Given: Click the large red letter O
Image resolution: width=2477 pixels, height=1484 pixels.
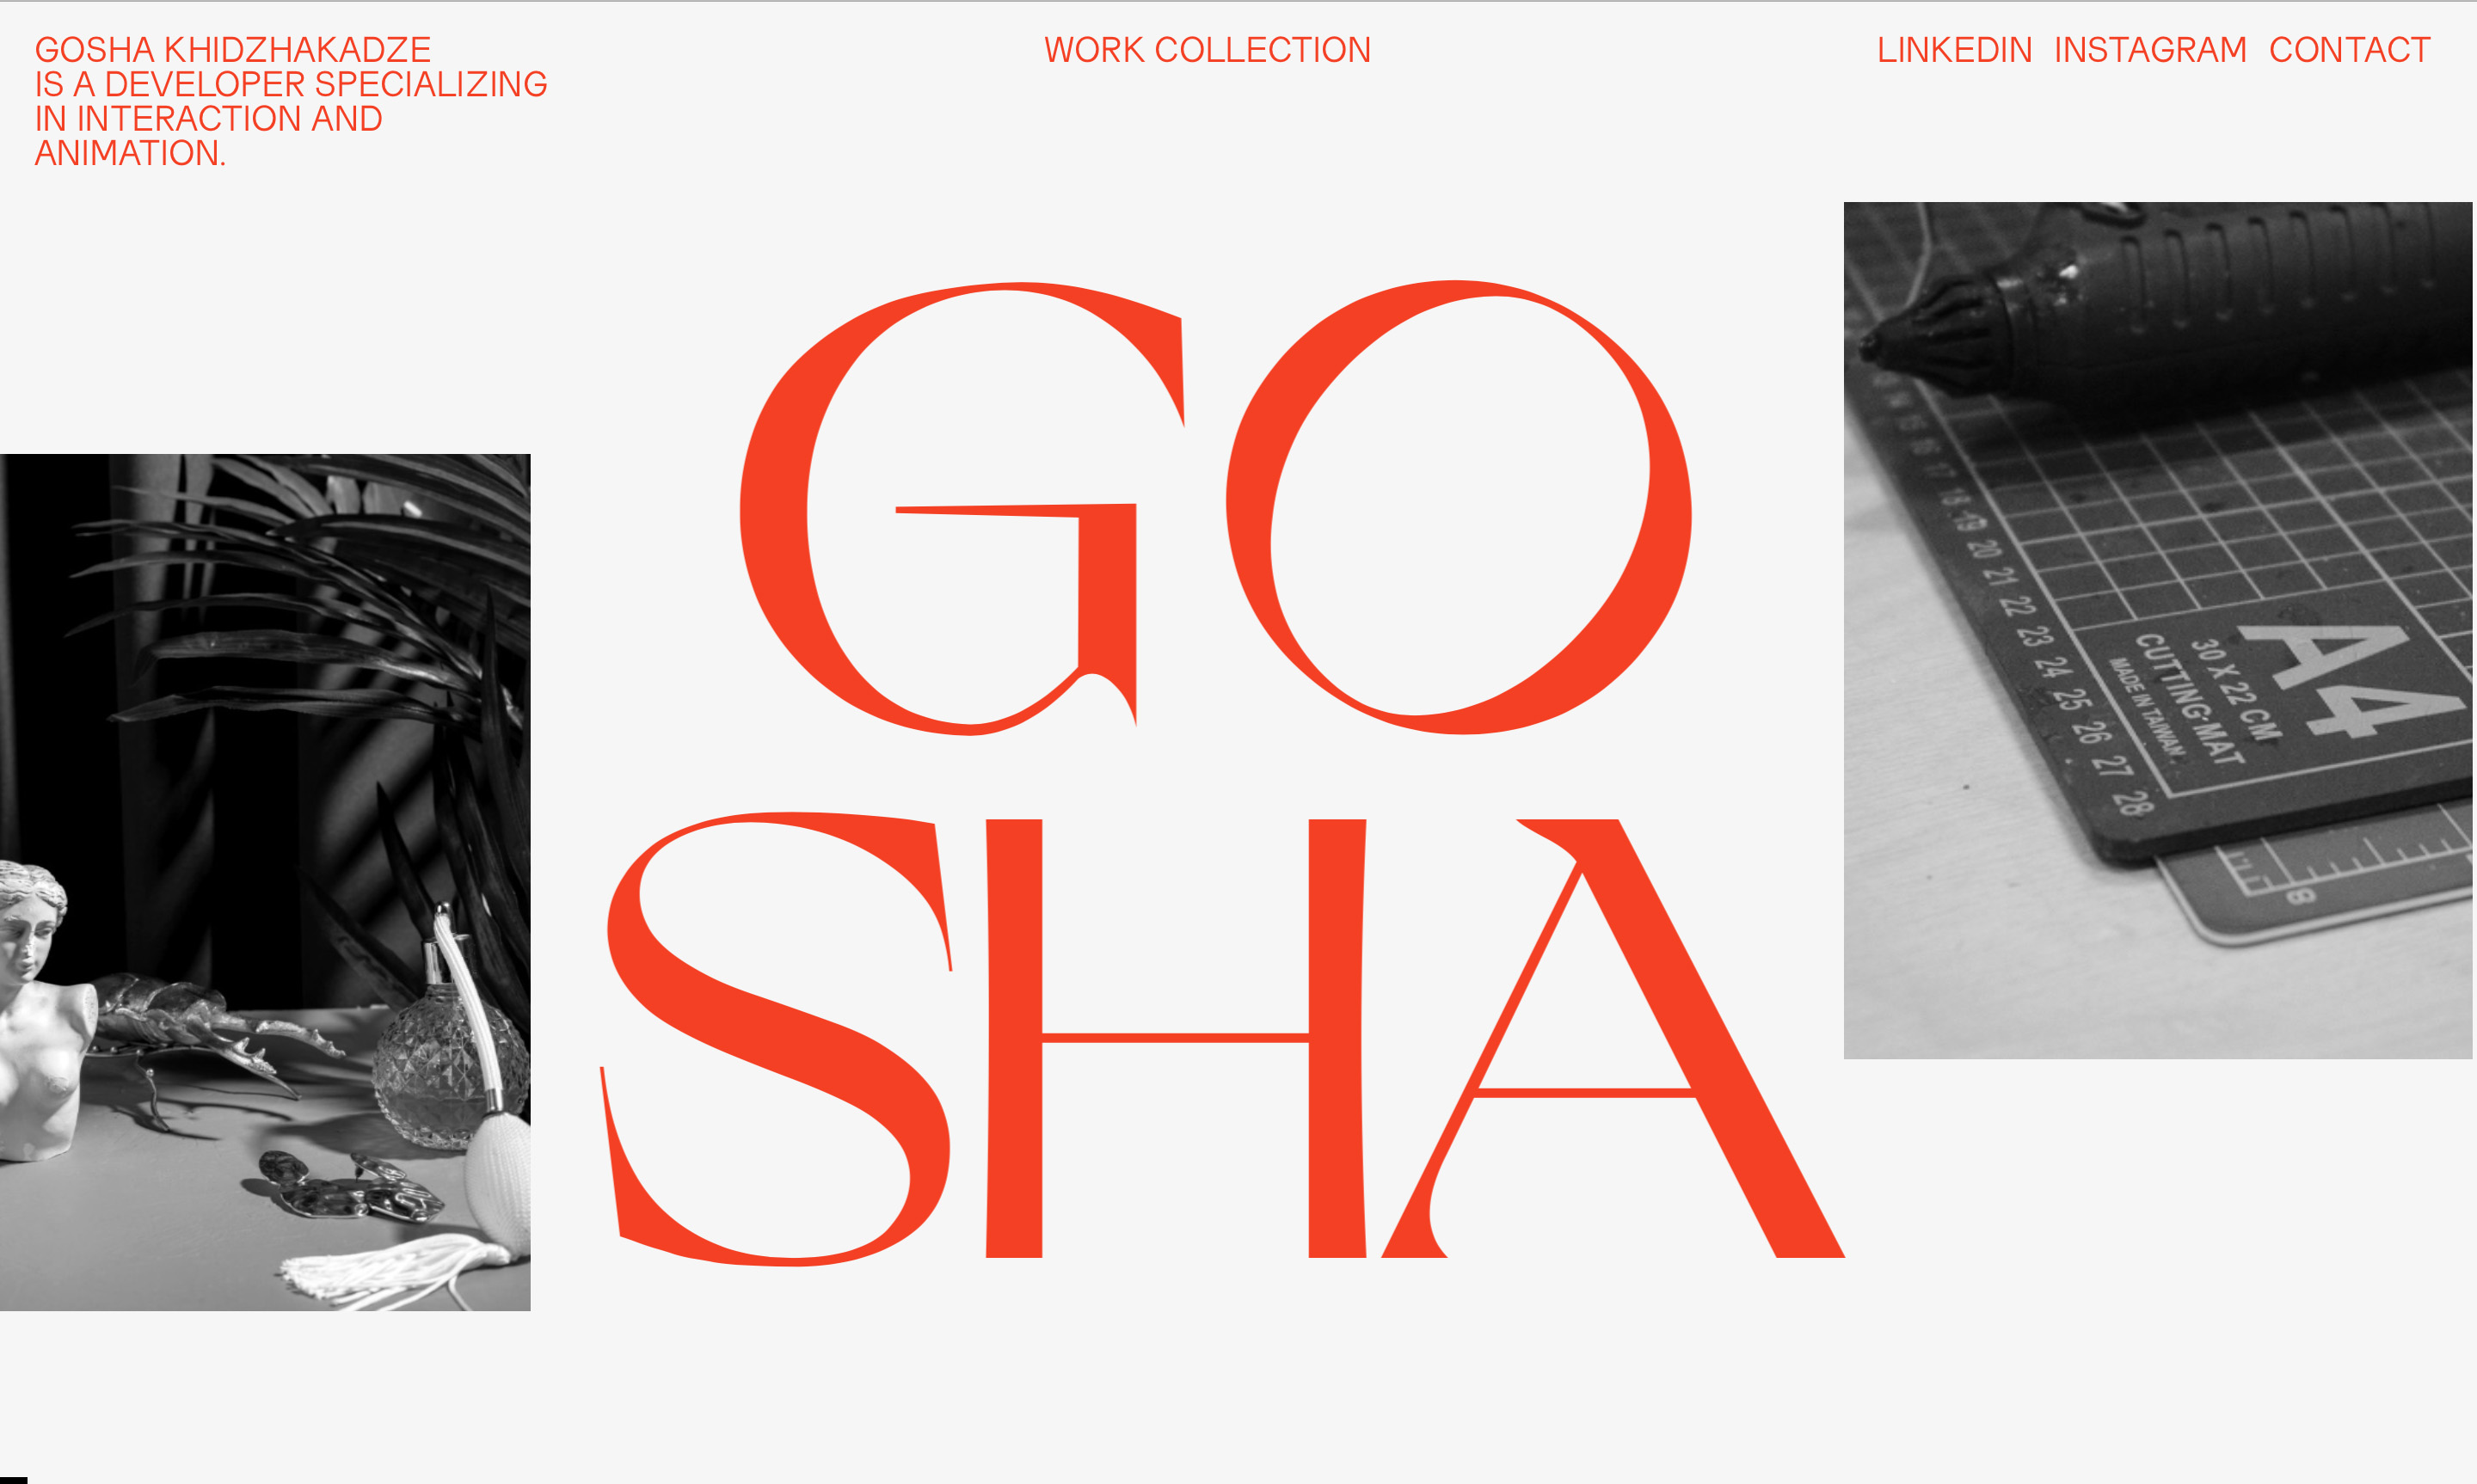Looking at the screenshot, I should coord(1458,507).
